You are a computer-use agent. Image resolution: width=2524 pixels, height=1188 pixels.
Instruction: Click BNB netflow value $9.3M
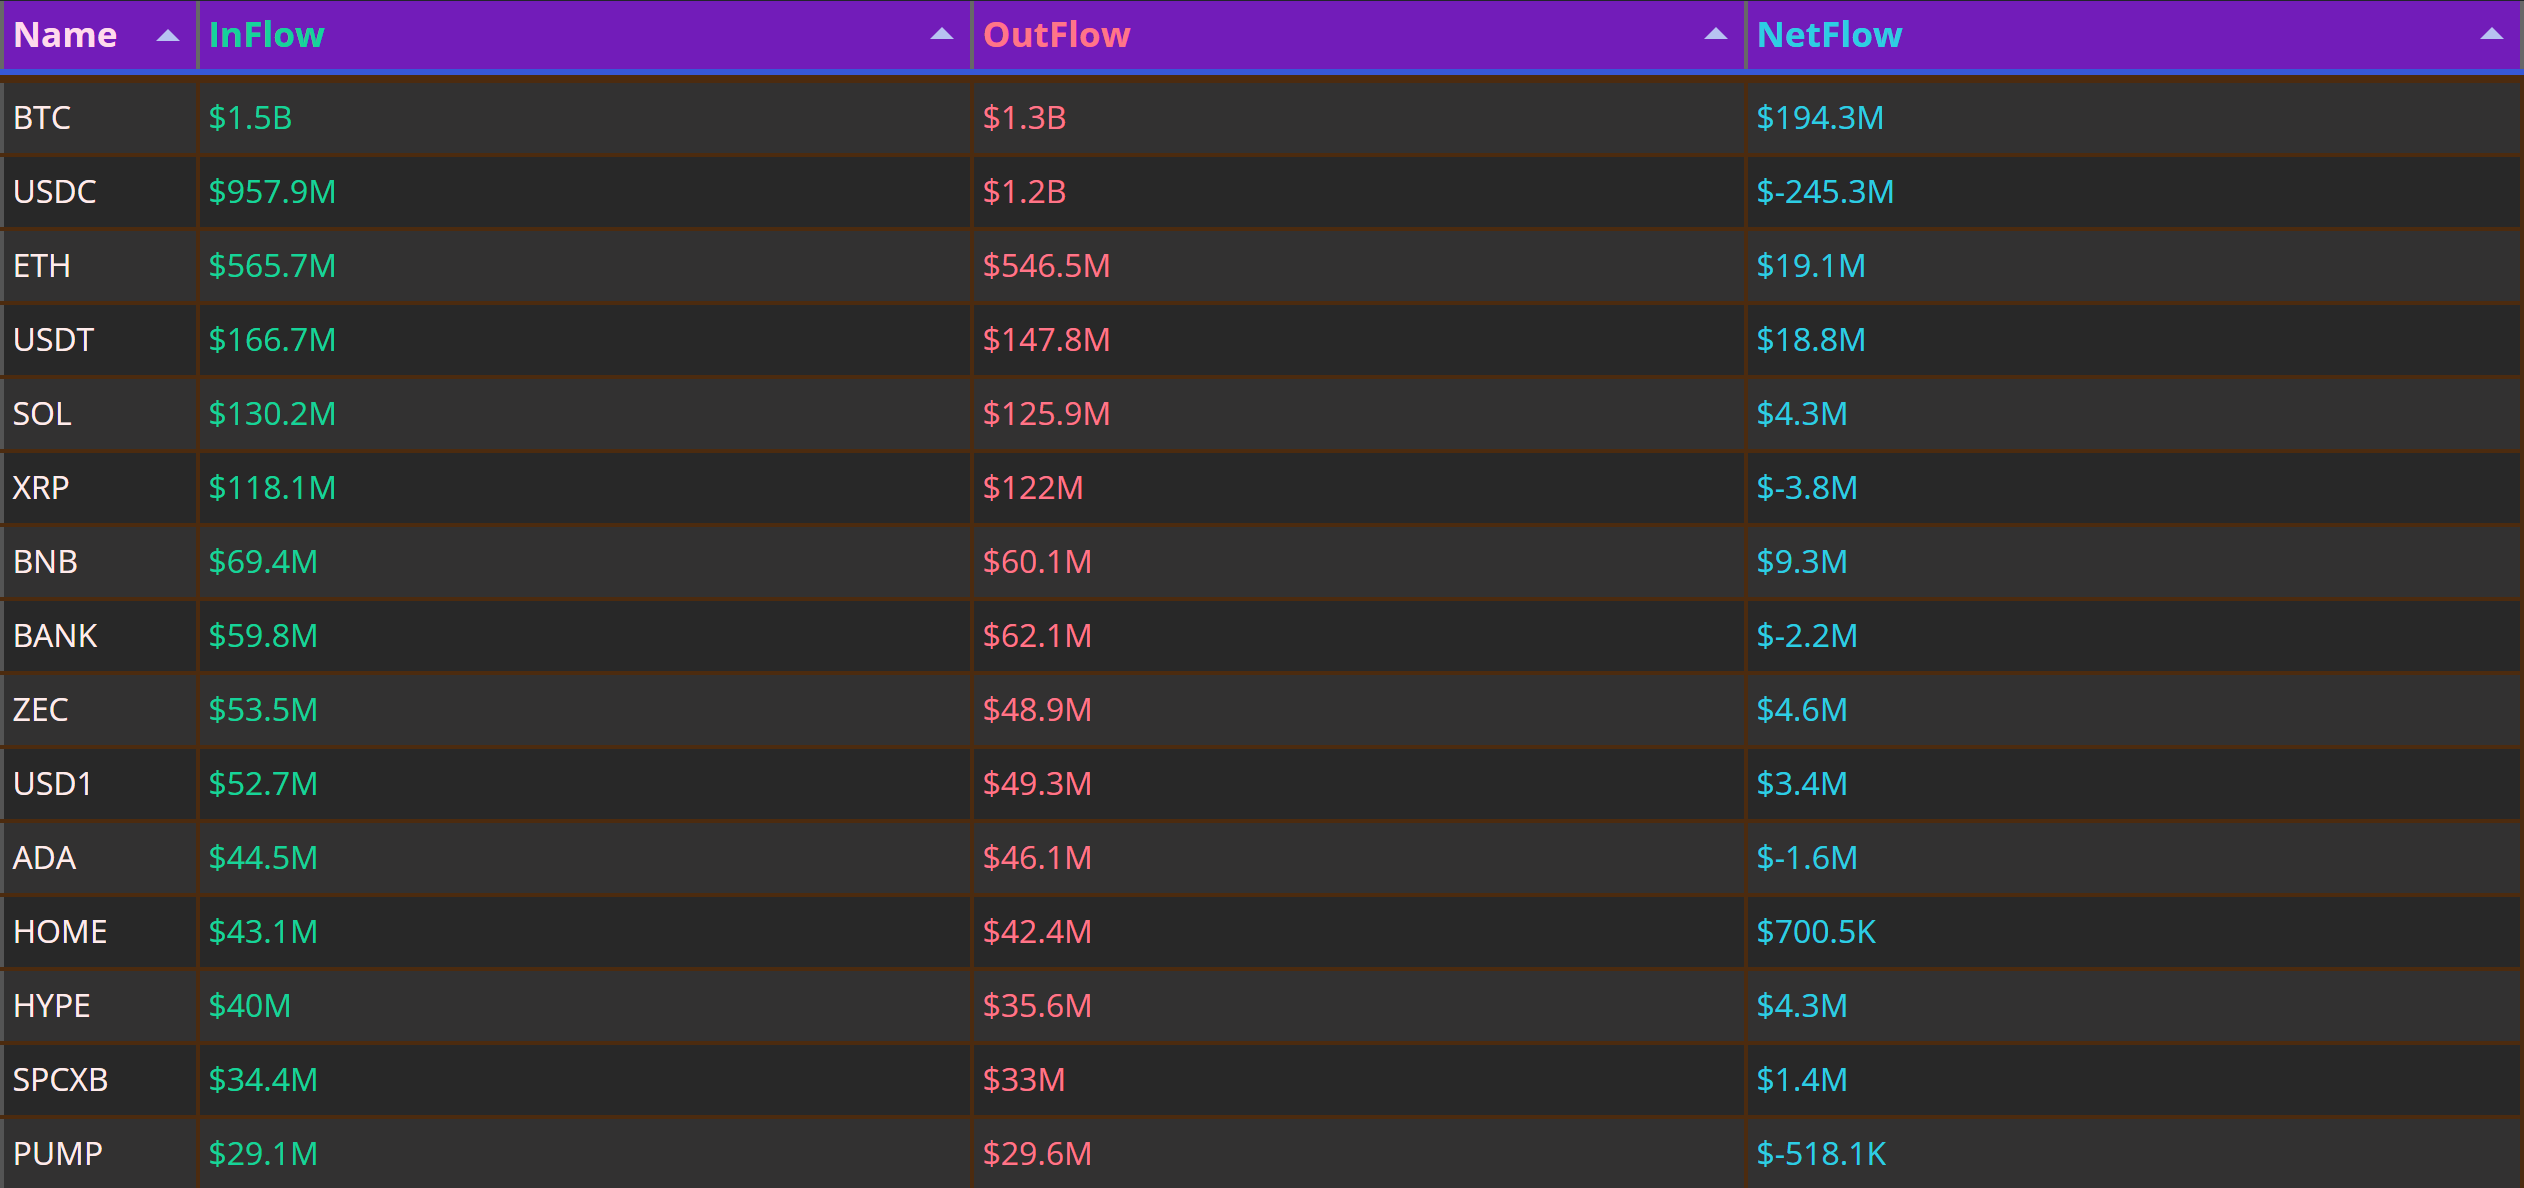tap(1802, 562)
